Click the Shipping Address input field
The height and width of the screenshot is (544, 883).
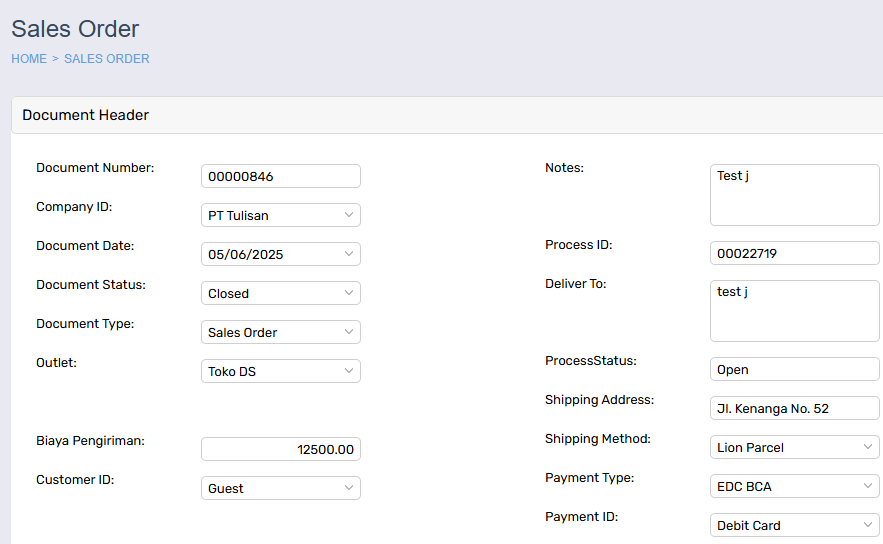coord(795,408)
